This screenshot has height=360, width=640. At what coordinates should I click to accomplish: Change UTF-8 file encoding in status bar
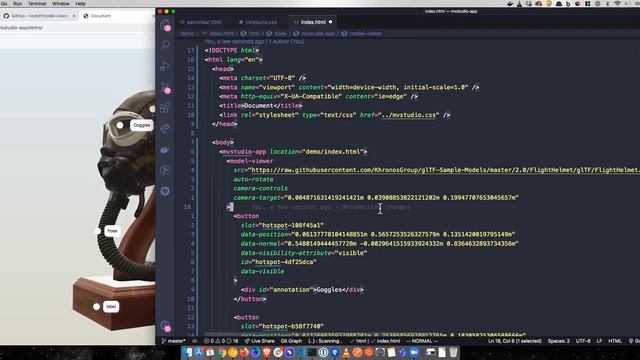pos(583,341)
